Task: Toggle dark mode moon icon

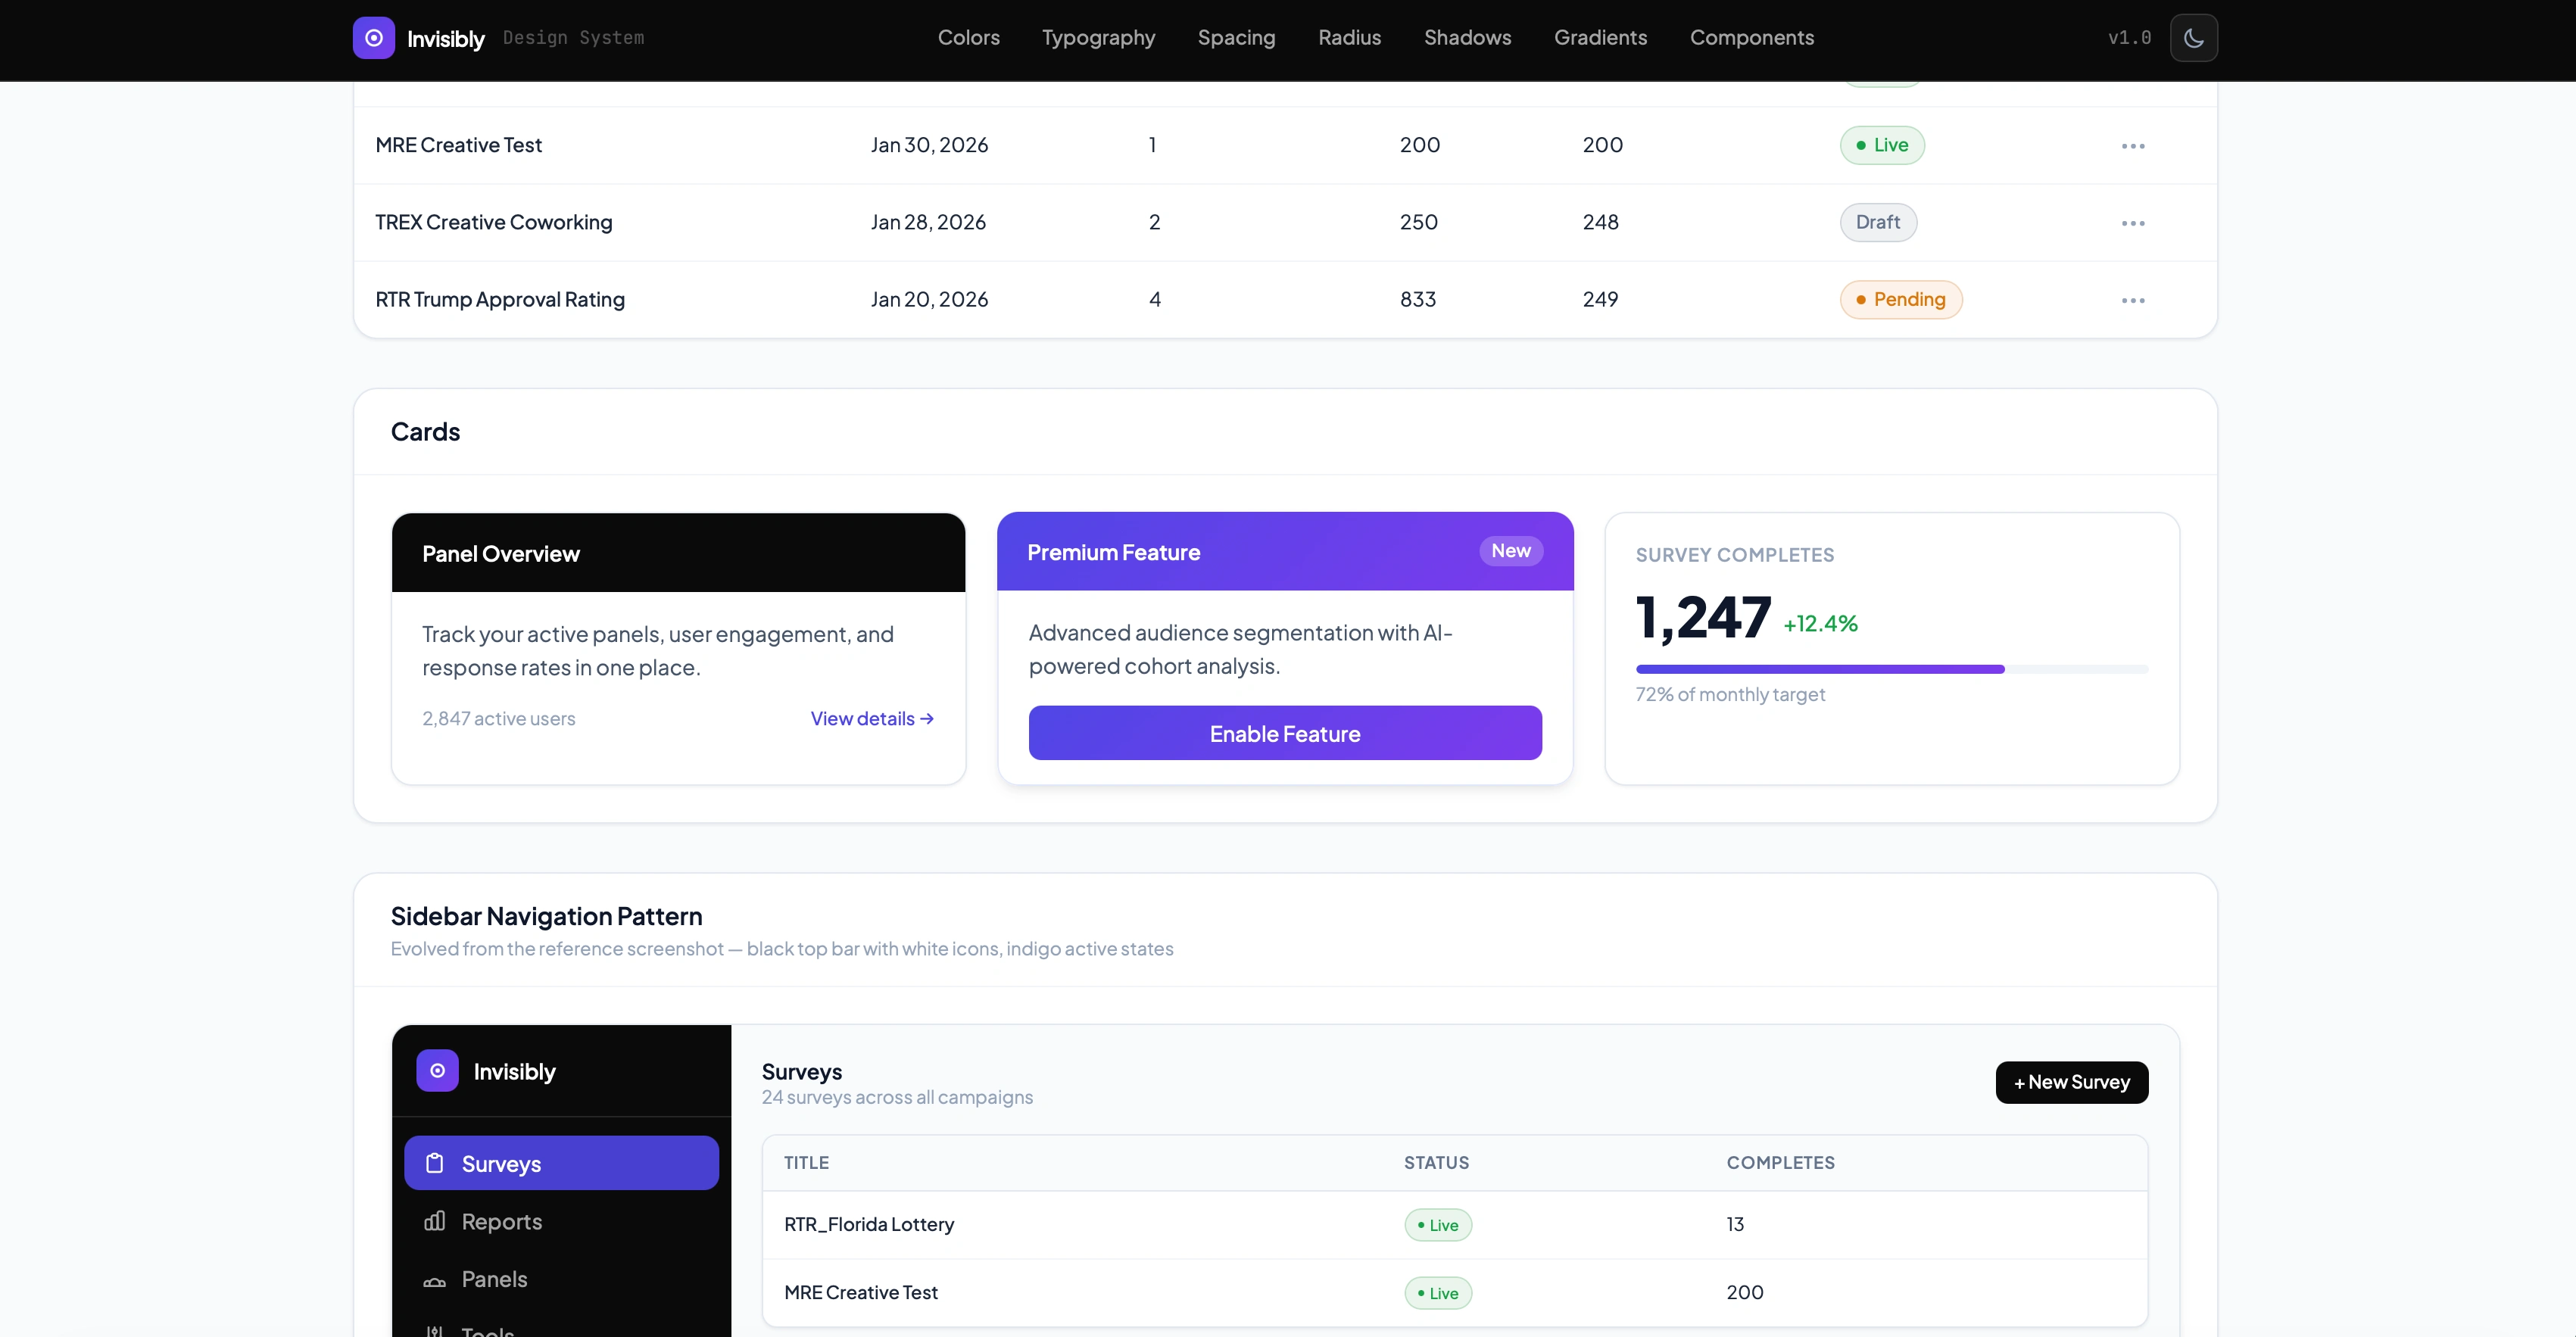Action: (x=2193, y=38)
